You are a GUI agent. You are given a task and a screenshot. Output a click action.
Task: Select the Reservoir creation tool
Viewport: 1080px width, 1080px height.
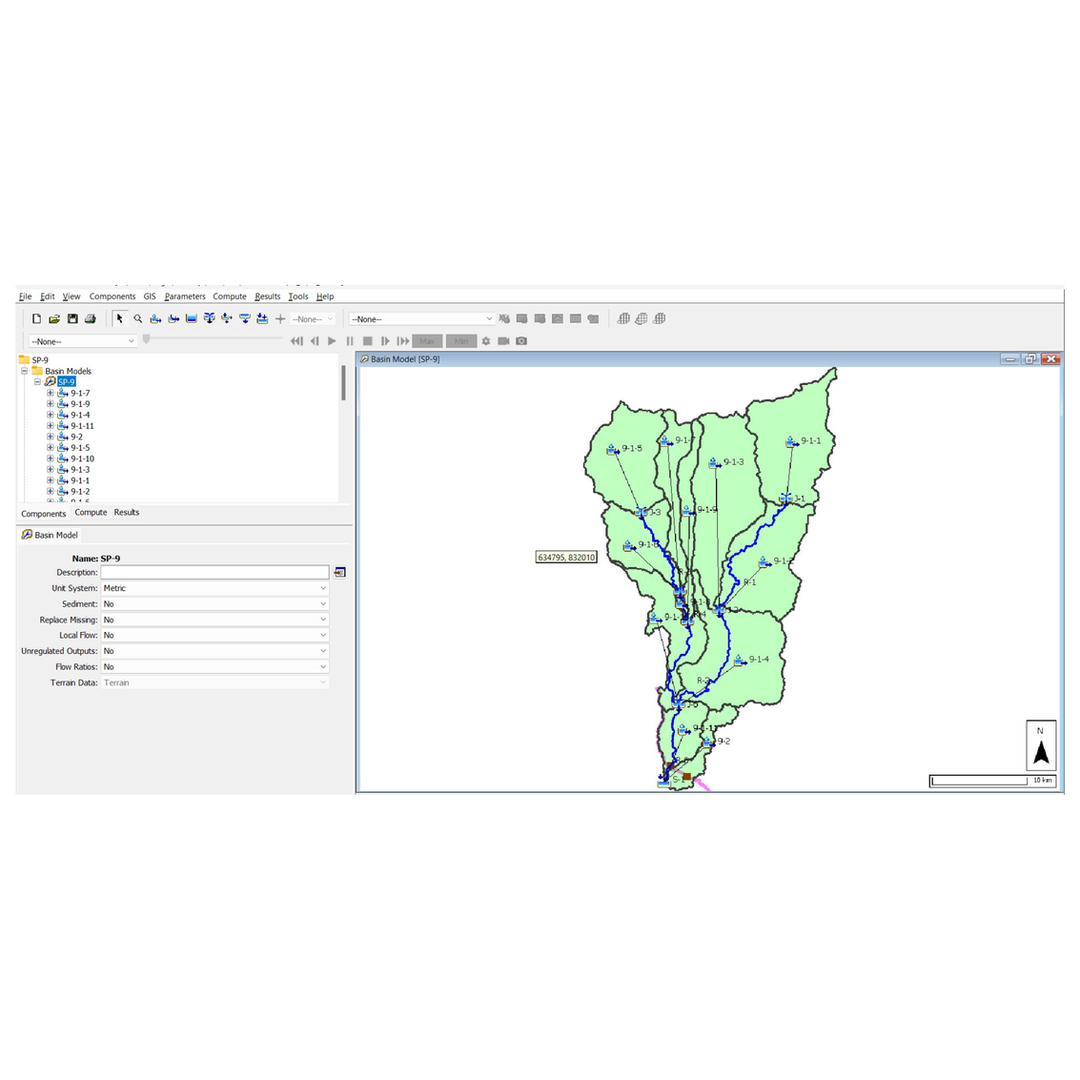191,319
